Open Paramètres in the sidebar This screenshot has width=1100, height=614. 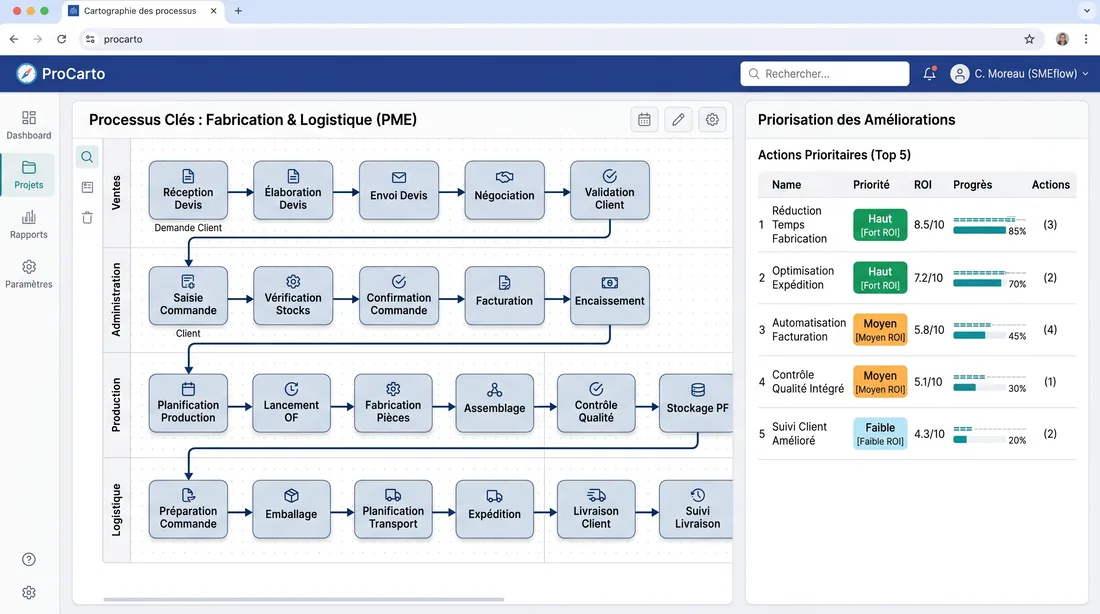[x=29, y=274]
